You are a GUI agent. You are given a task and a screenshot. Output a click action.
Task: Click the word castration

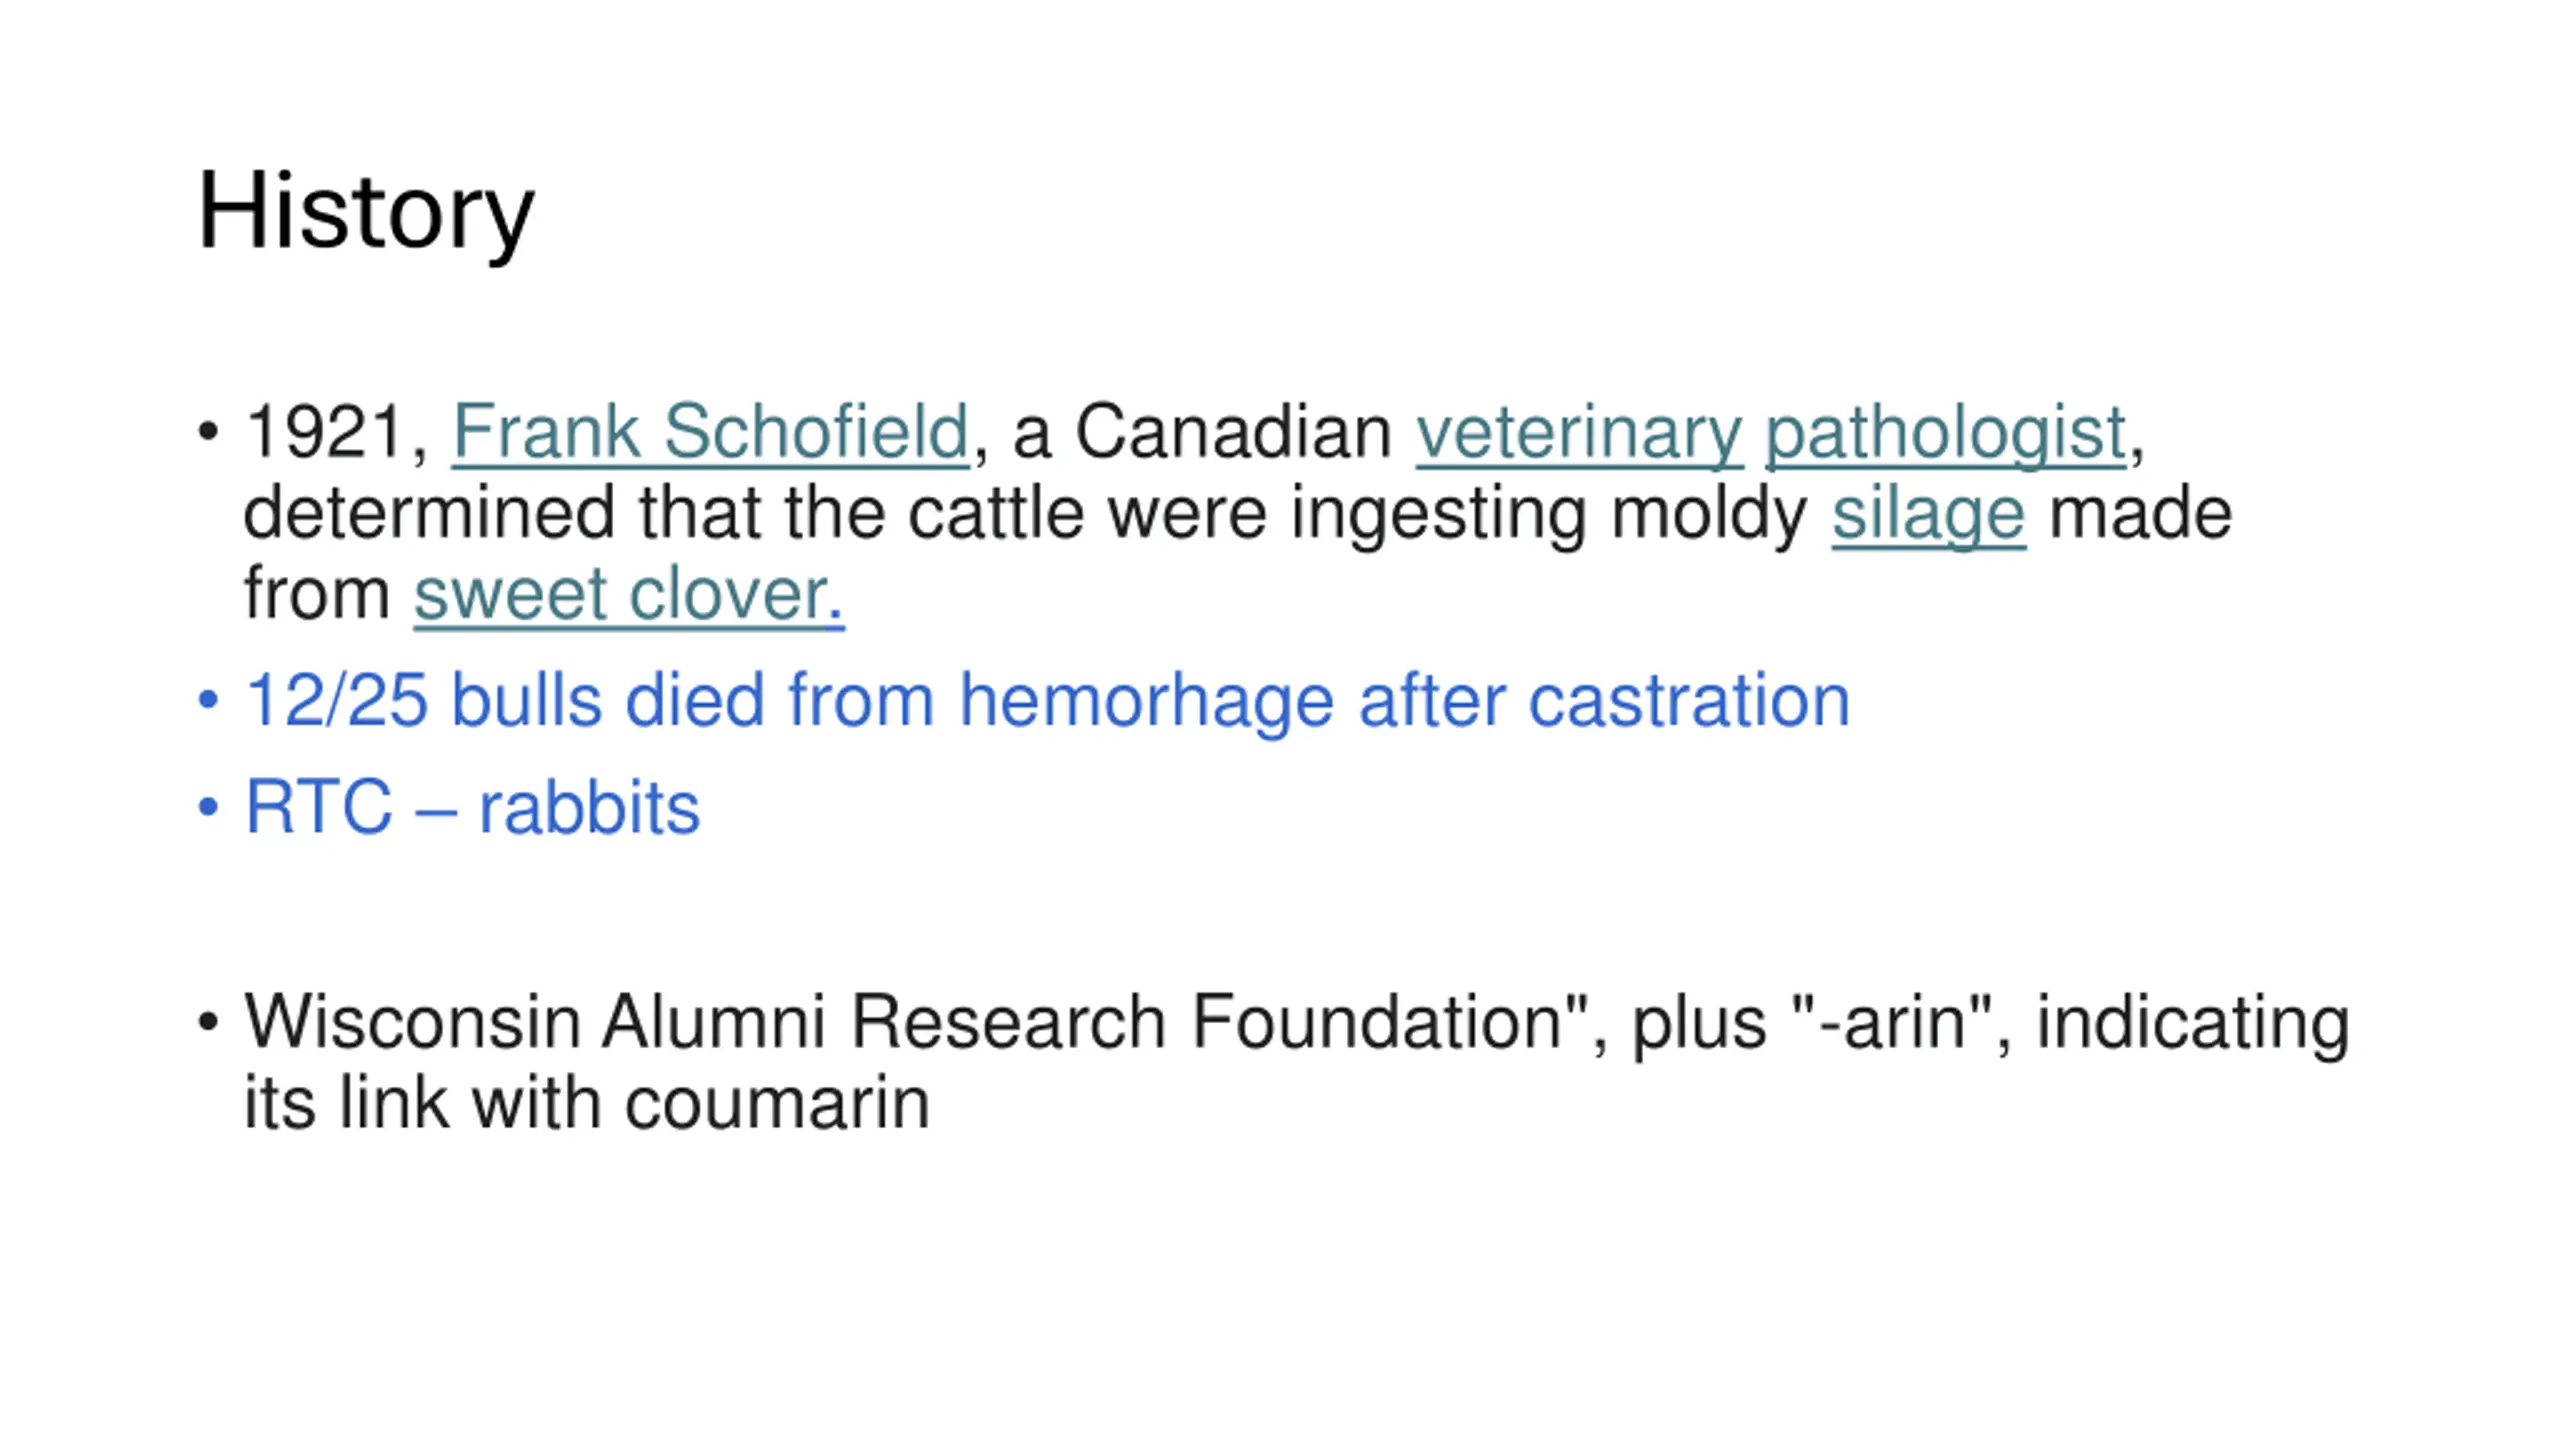click(x=1689, y=701)
